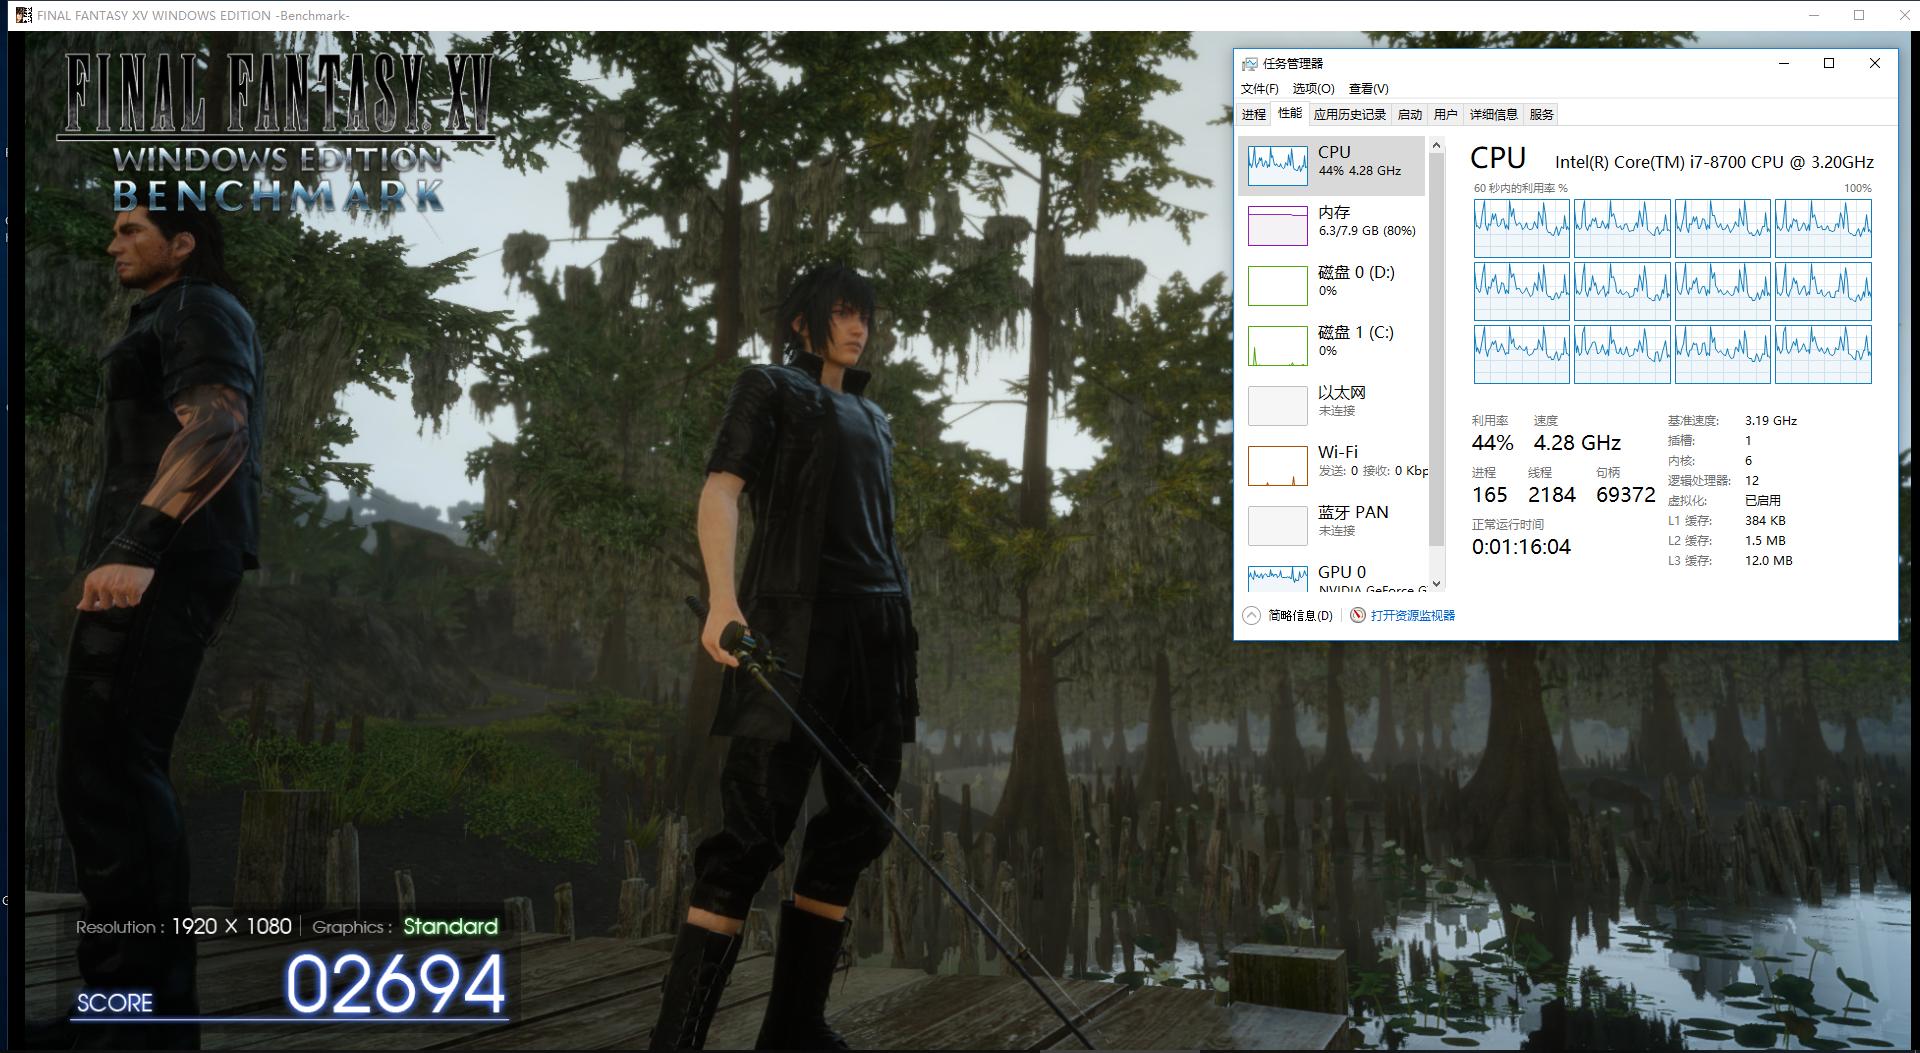Click the sidebar scroll down arrow
The image size is (1920, 1053).
click(x=1437, y=583)
